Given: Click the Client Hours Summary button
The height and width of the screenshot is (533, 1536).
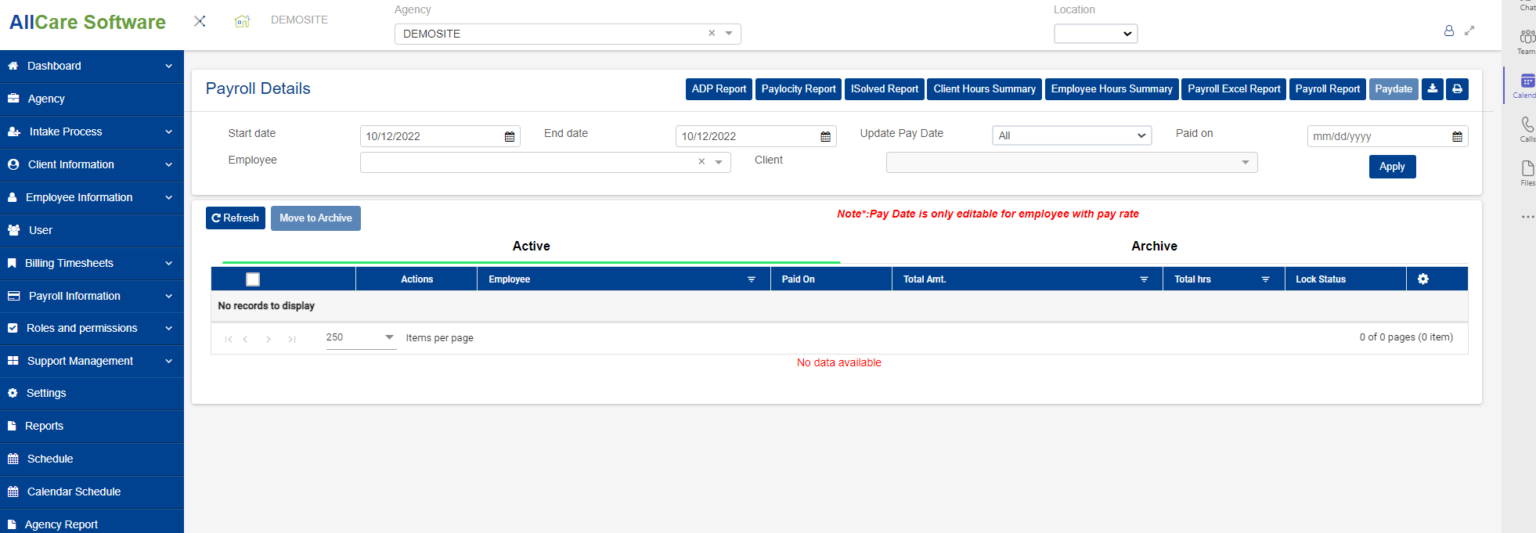Looking at the screenshot, I should pyautogui.click(x=984, y=89).
